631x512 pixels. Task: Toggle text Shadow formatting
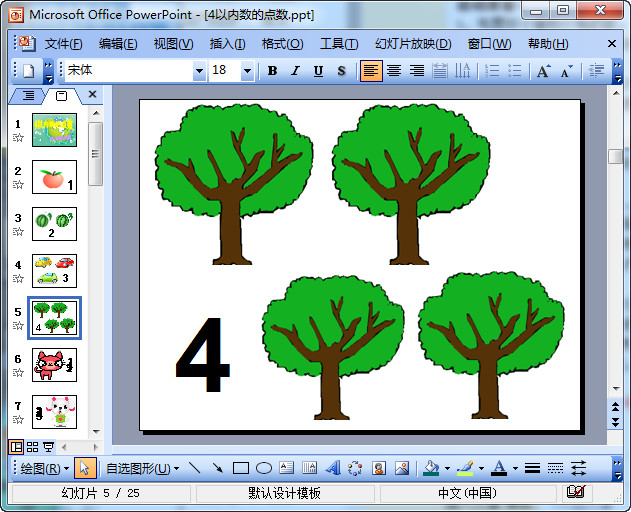pos(341,71)
